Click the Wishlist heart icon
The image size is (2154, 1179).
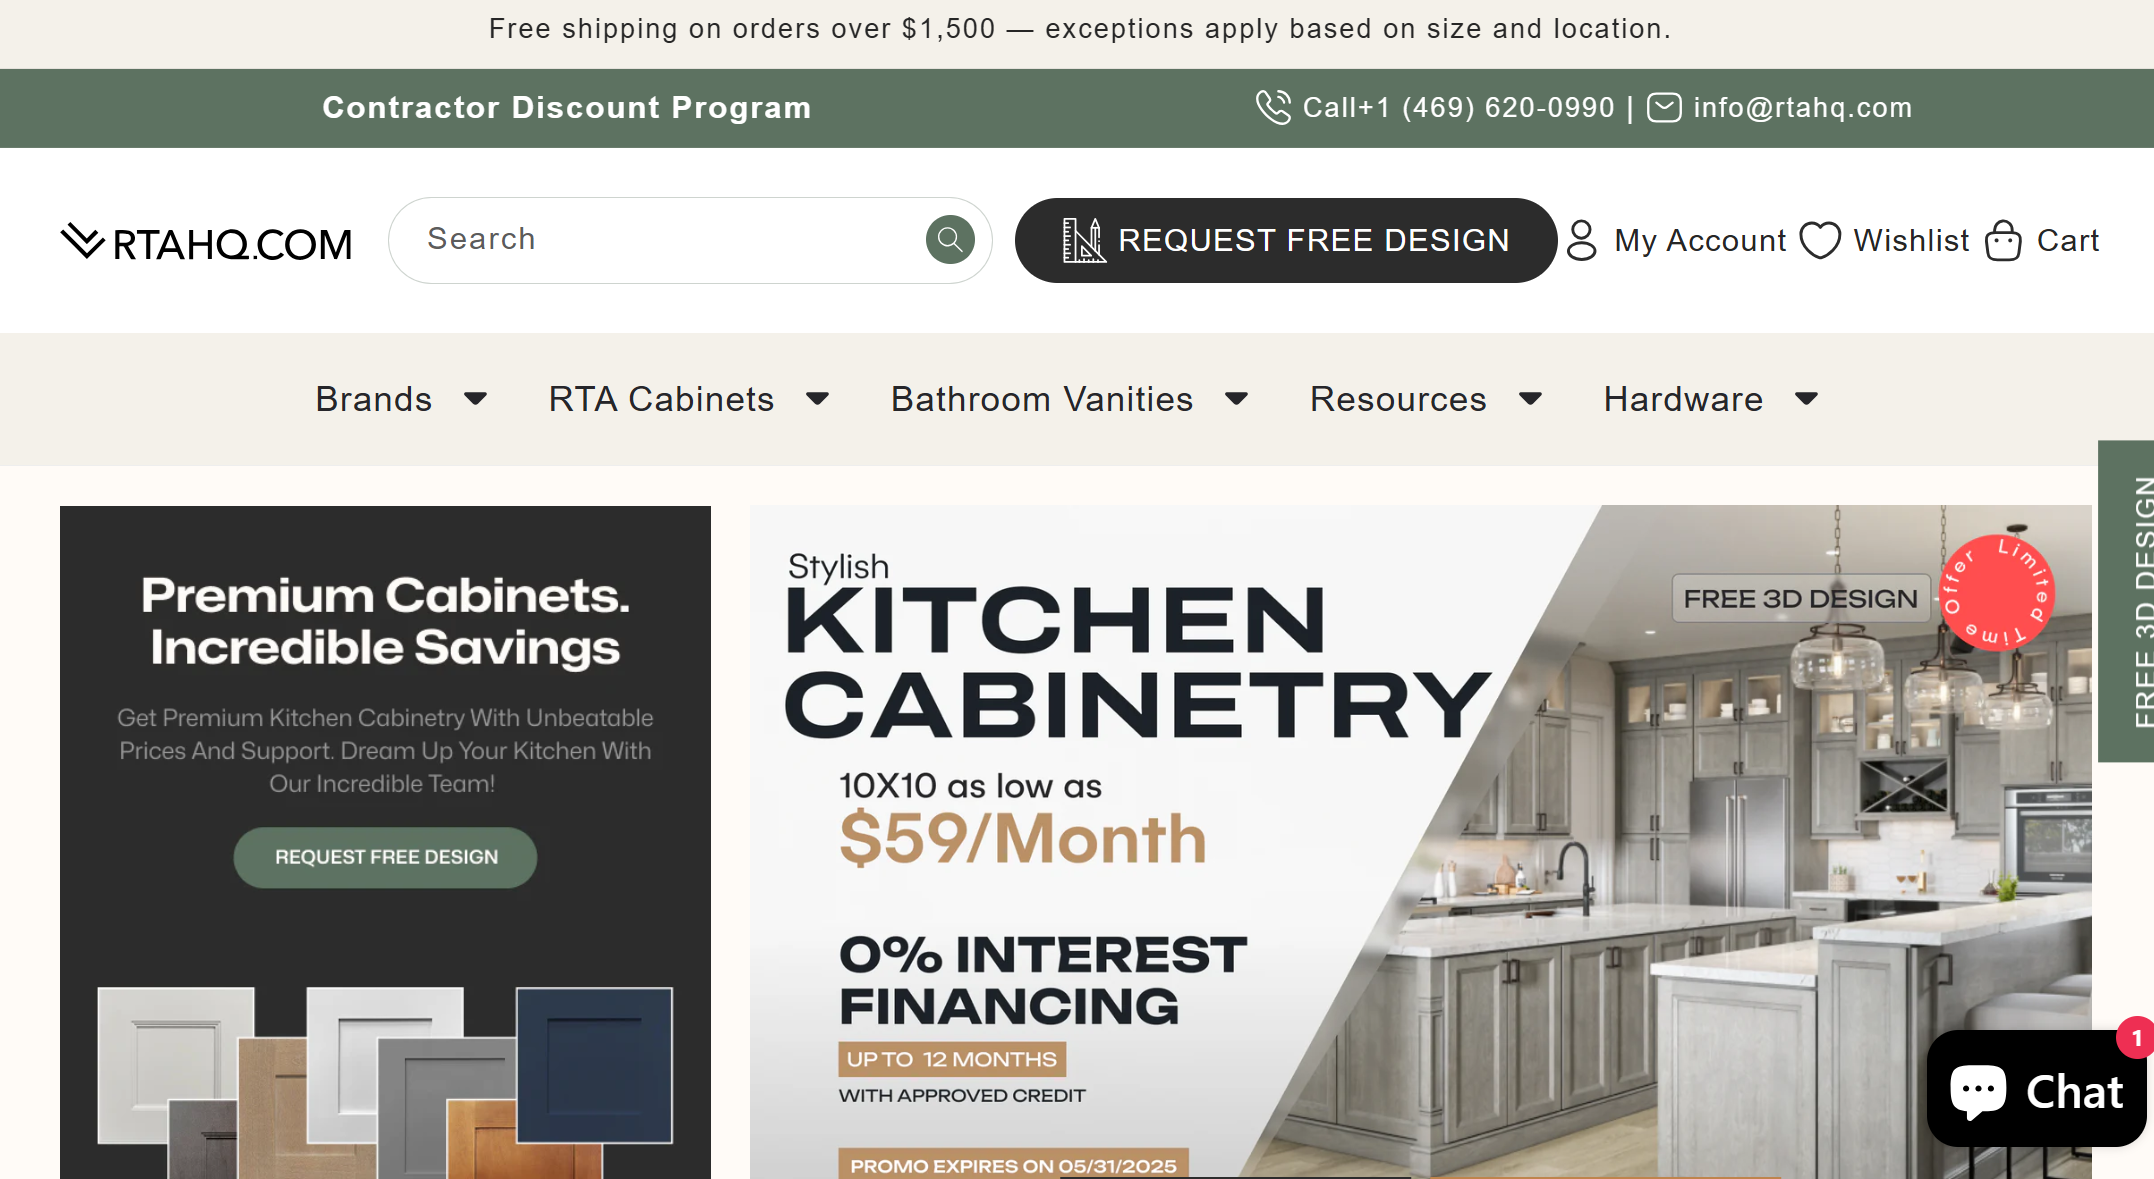tap(1819, 240)
